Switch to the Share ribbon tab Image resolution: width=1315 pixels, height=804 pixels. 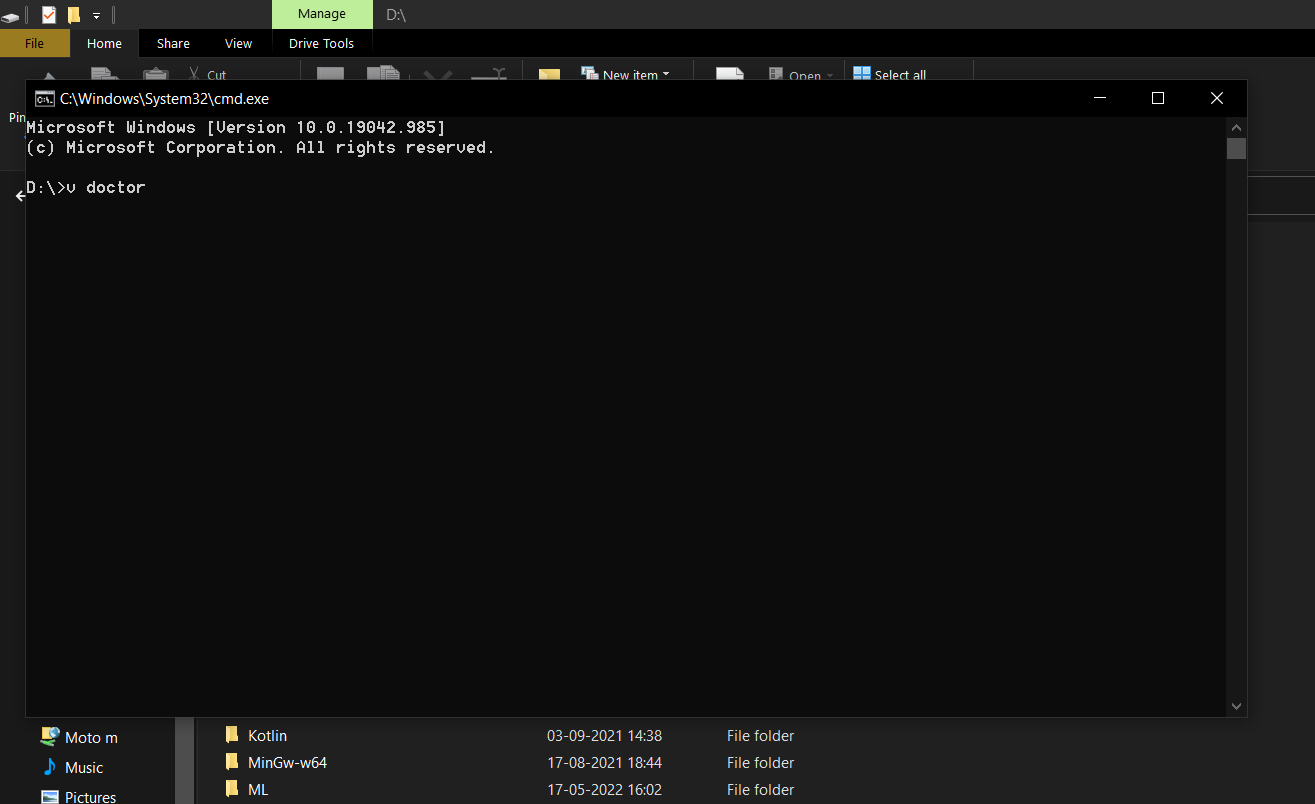click(x=173, y=43)
